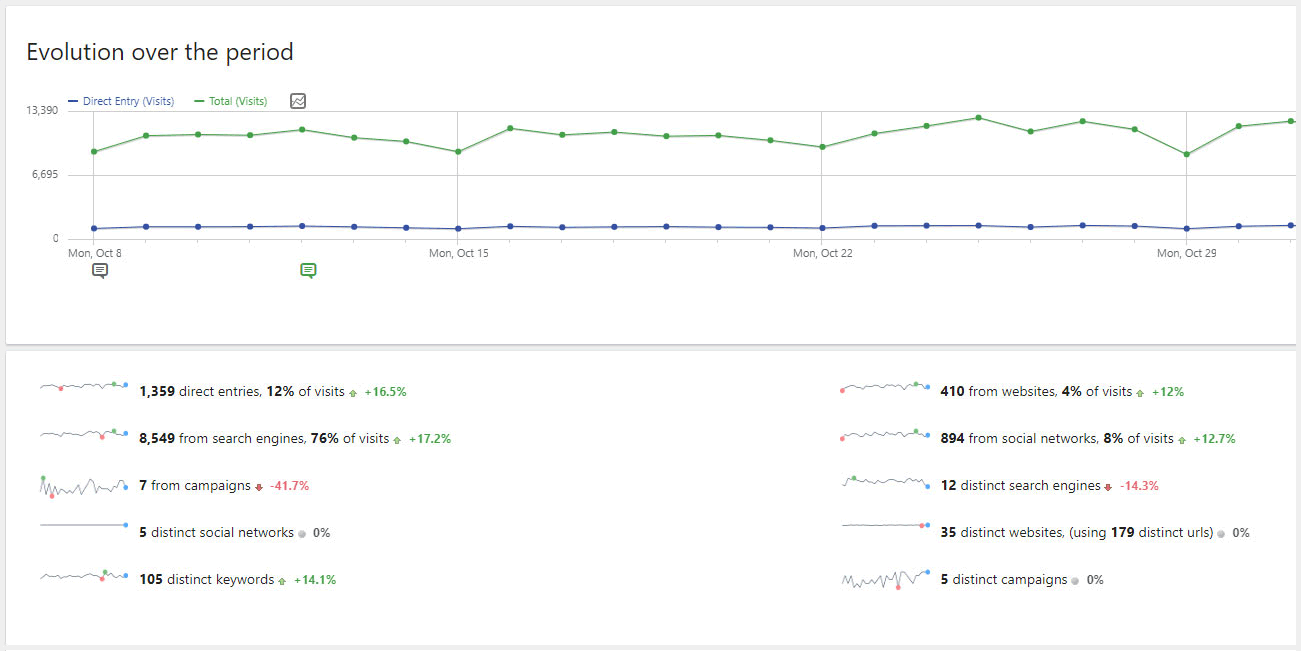Open the green annotation note icon
This screenshot has height=651, width=1301.
pyautogui.click(x=308, y=270)
